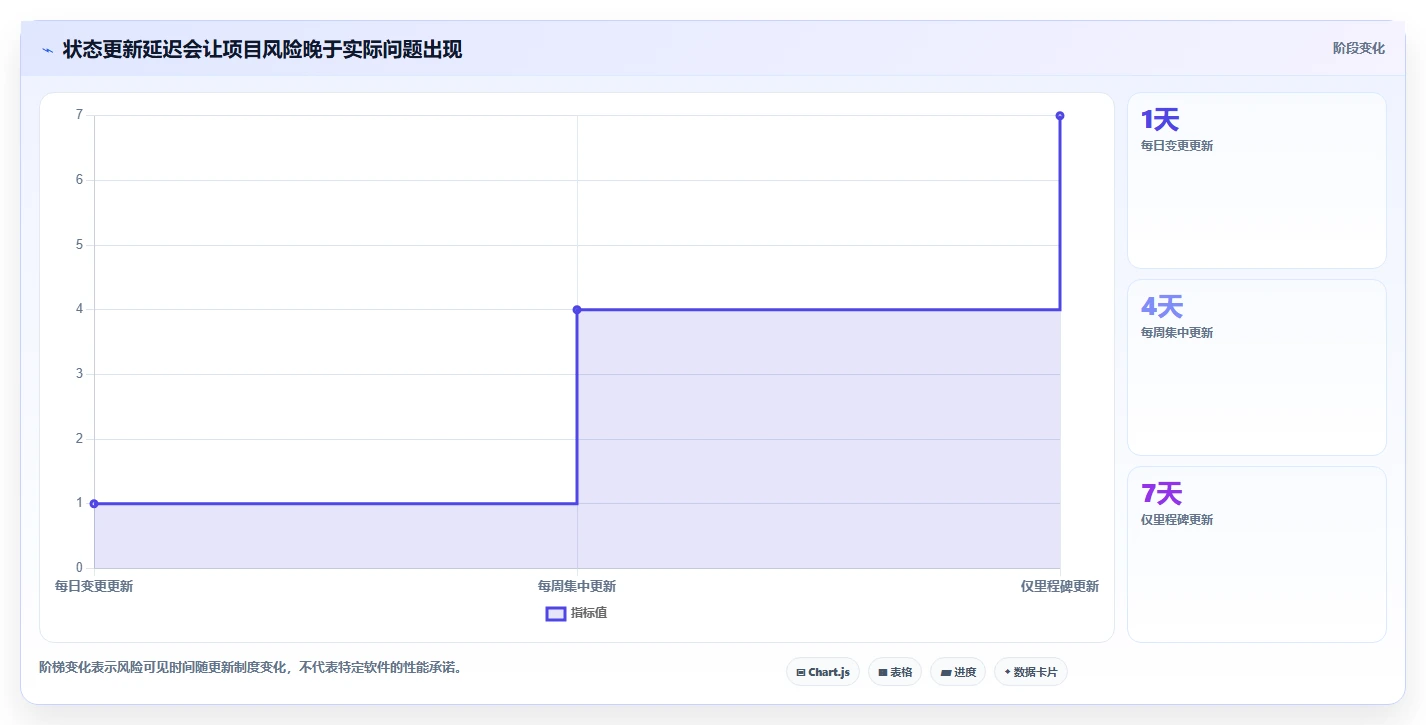The image size is (1426, 725).
Task: Click the 每日变更更新 x-axis label
Action: 94,586
